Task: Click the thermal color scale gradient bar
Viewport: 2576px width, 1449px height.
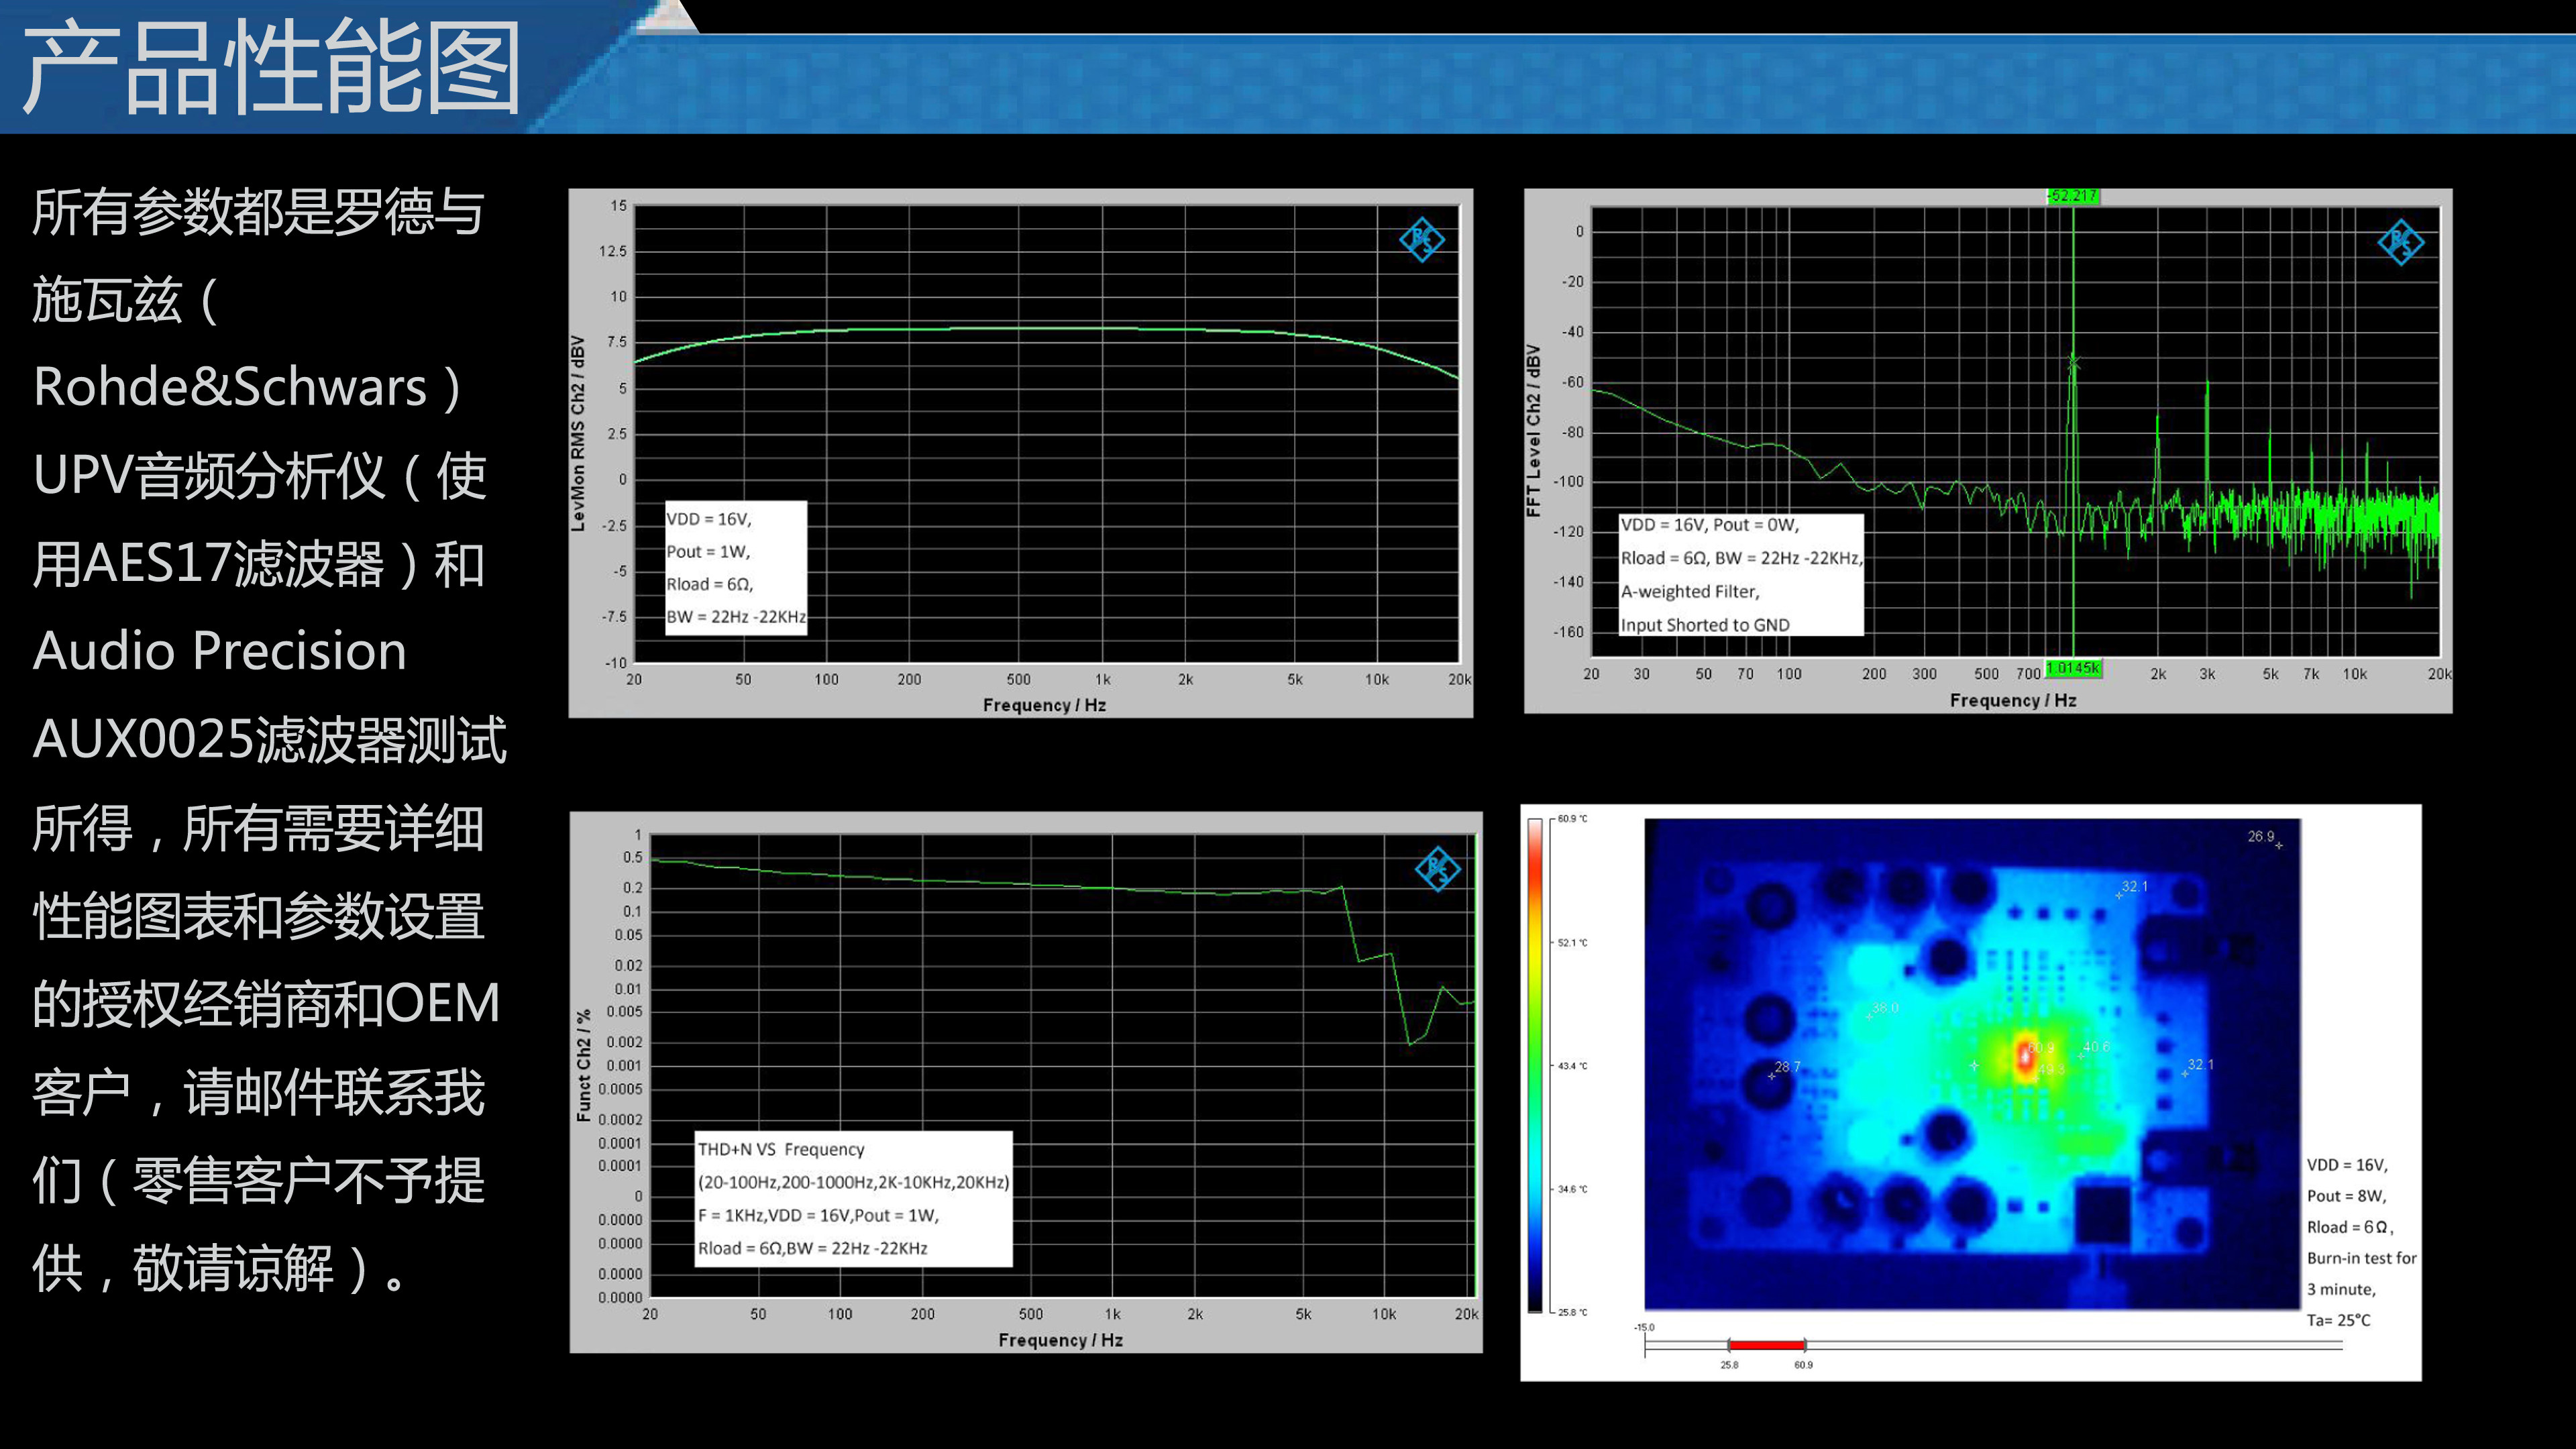Action: pyautogui.click(x=1535, y=1065)
